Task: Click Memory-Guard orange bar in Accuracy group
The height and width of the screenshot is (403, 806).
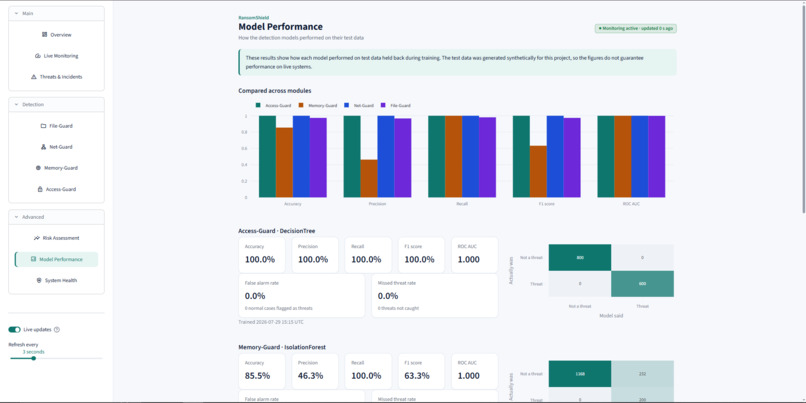Action: point(284,162)
